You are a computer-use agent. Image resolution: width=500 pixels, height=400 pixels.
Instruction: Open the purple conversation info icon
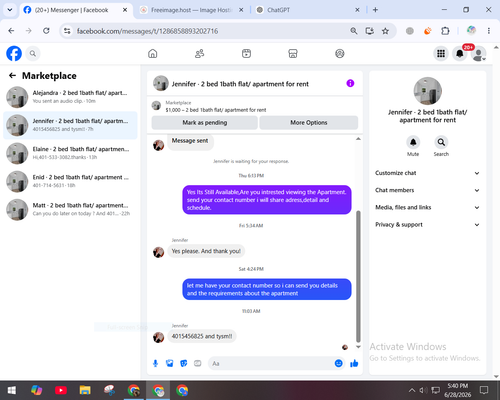pos(350,83)
